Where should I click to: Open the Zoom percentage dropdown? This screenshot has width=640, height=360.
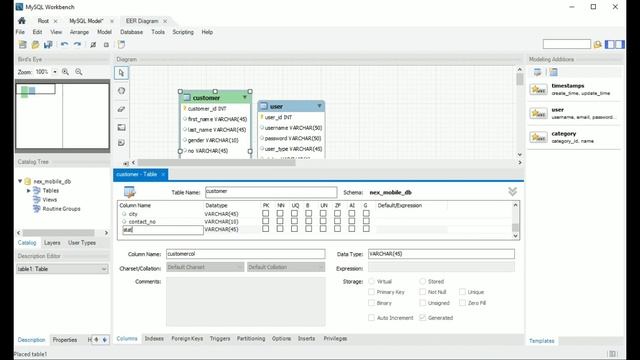(x=55, y=72)
